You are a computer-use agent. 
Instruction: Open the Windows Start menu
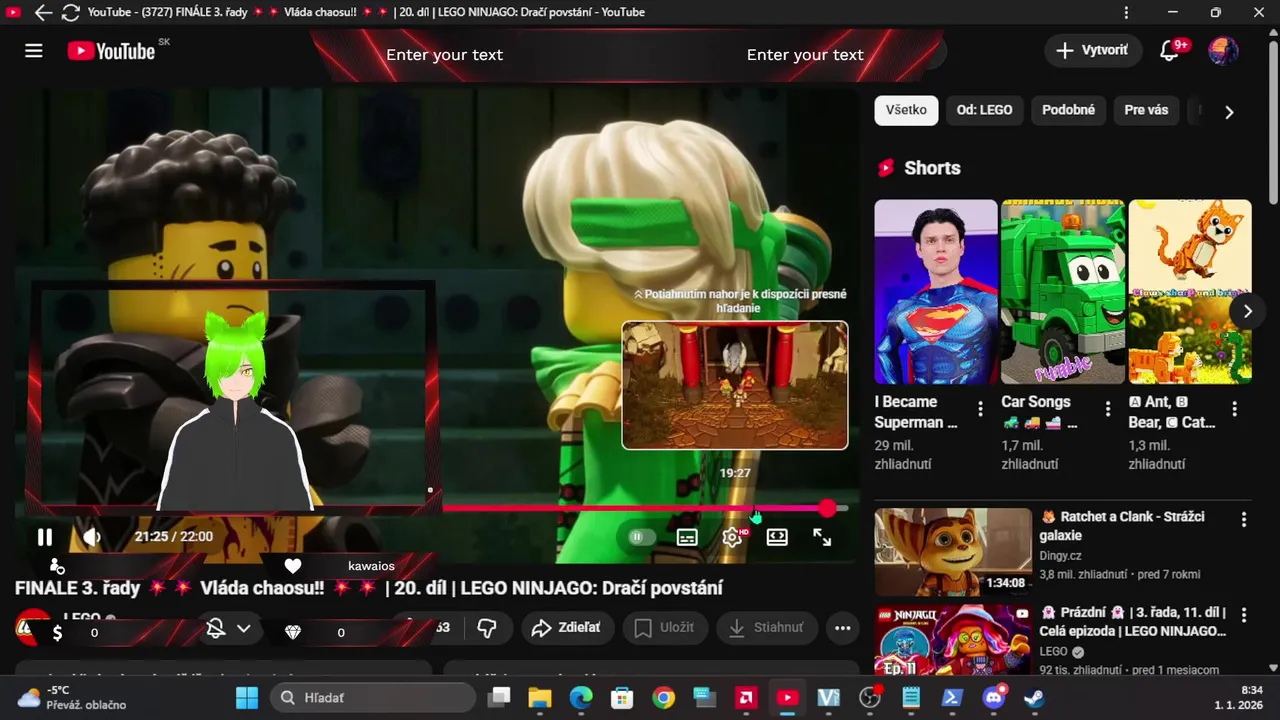(x=247, y=698)
